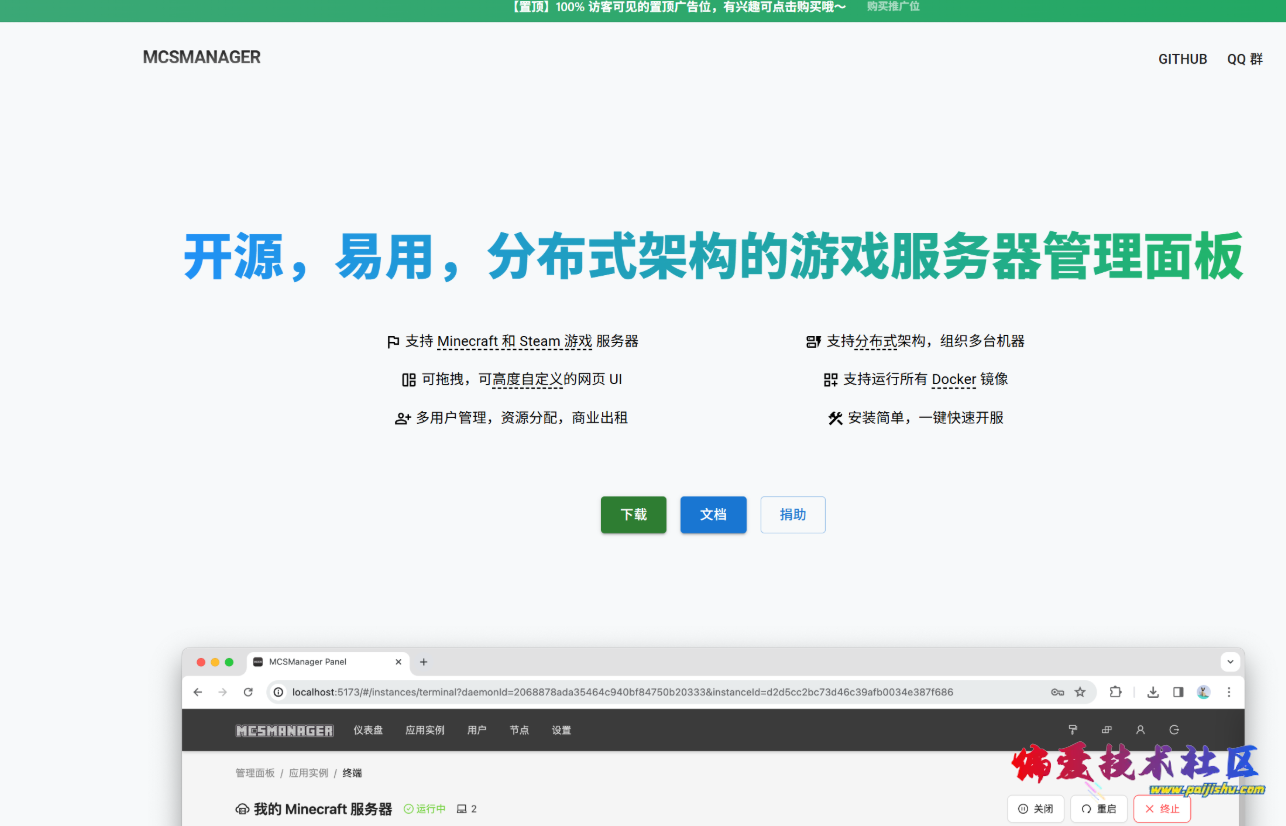Viewport: 1286px width, 826px height.
Task: Click the 捐助 button
Action: pyautogui.click(x=793, y=514)
